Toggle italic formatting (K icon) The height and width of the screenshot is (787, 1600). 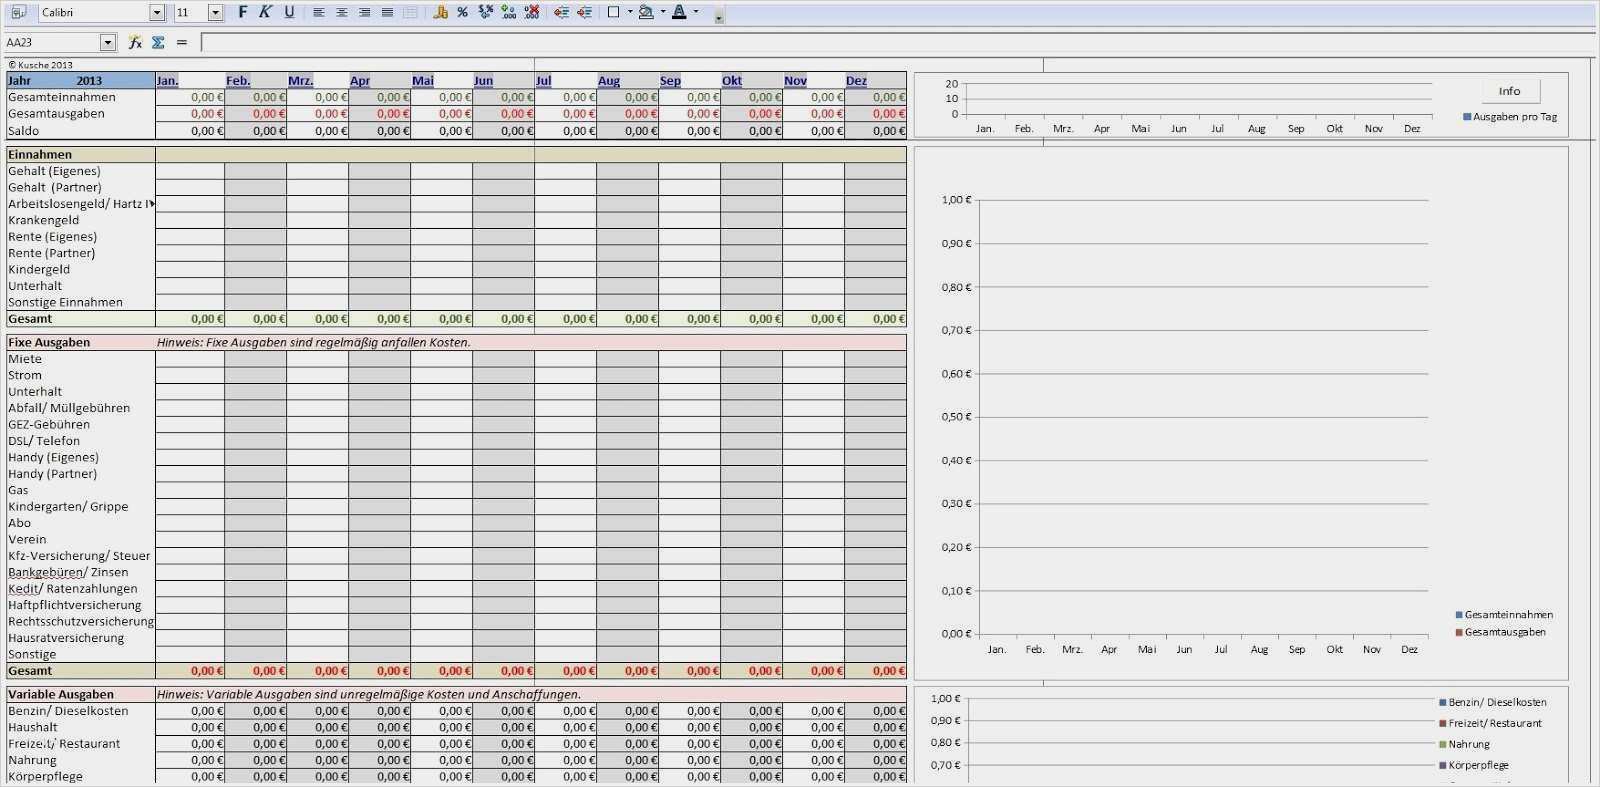265,12
